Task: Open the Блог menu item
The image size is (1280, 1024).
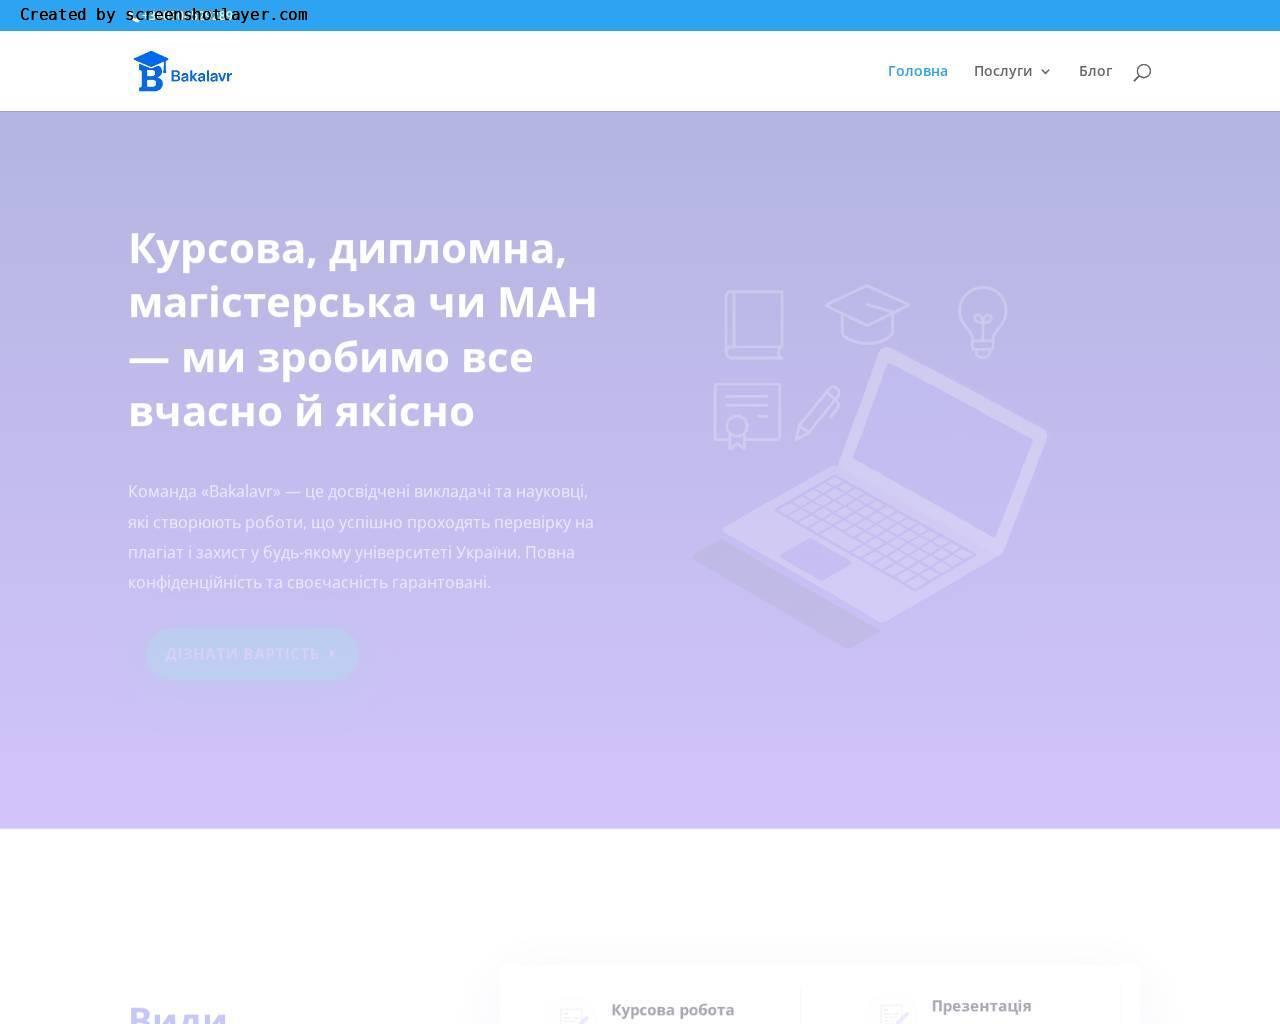Action: [1096, 71]
